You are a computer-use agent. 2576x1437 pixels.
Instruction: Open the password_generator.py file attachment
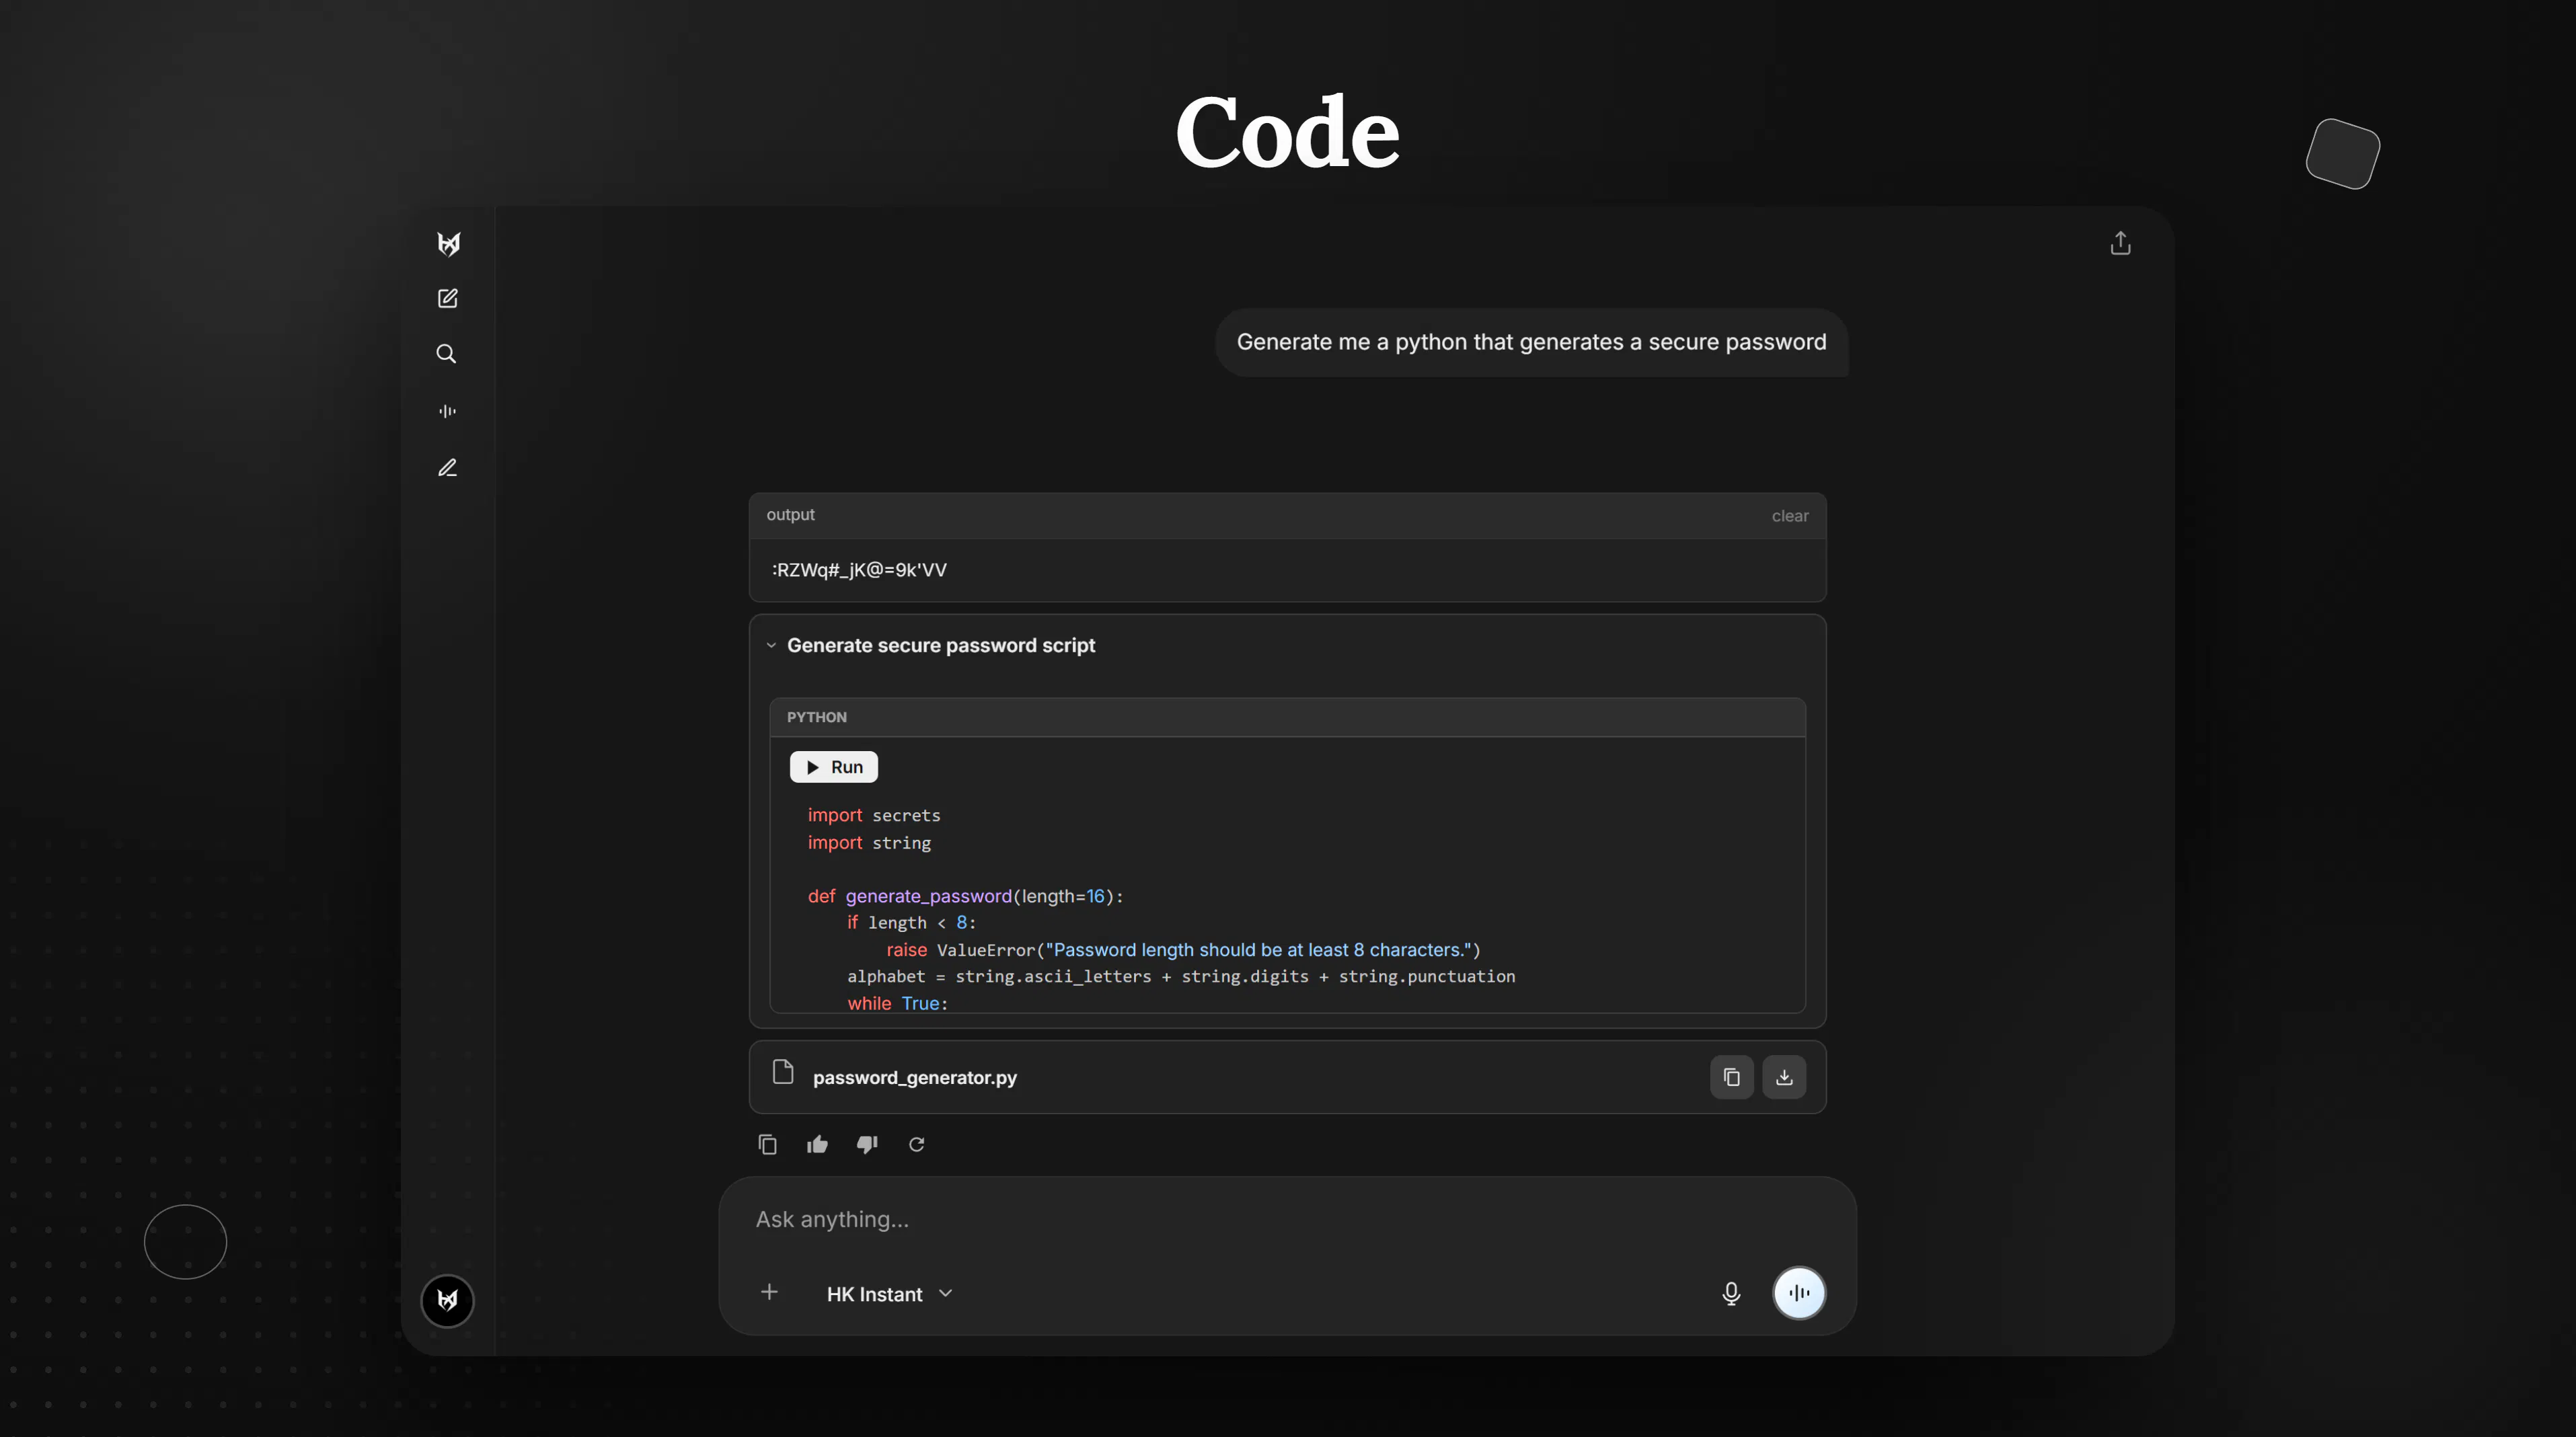pyautogui.click(x=1287, y=1077)
